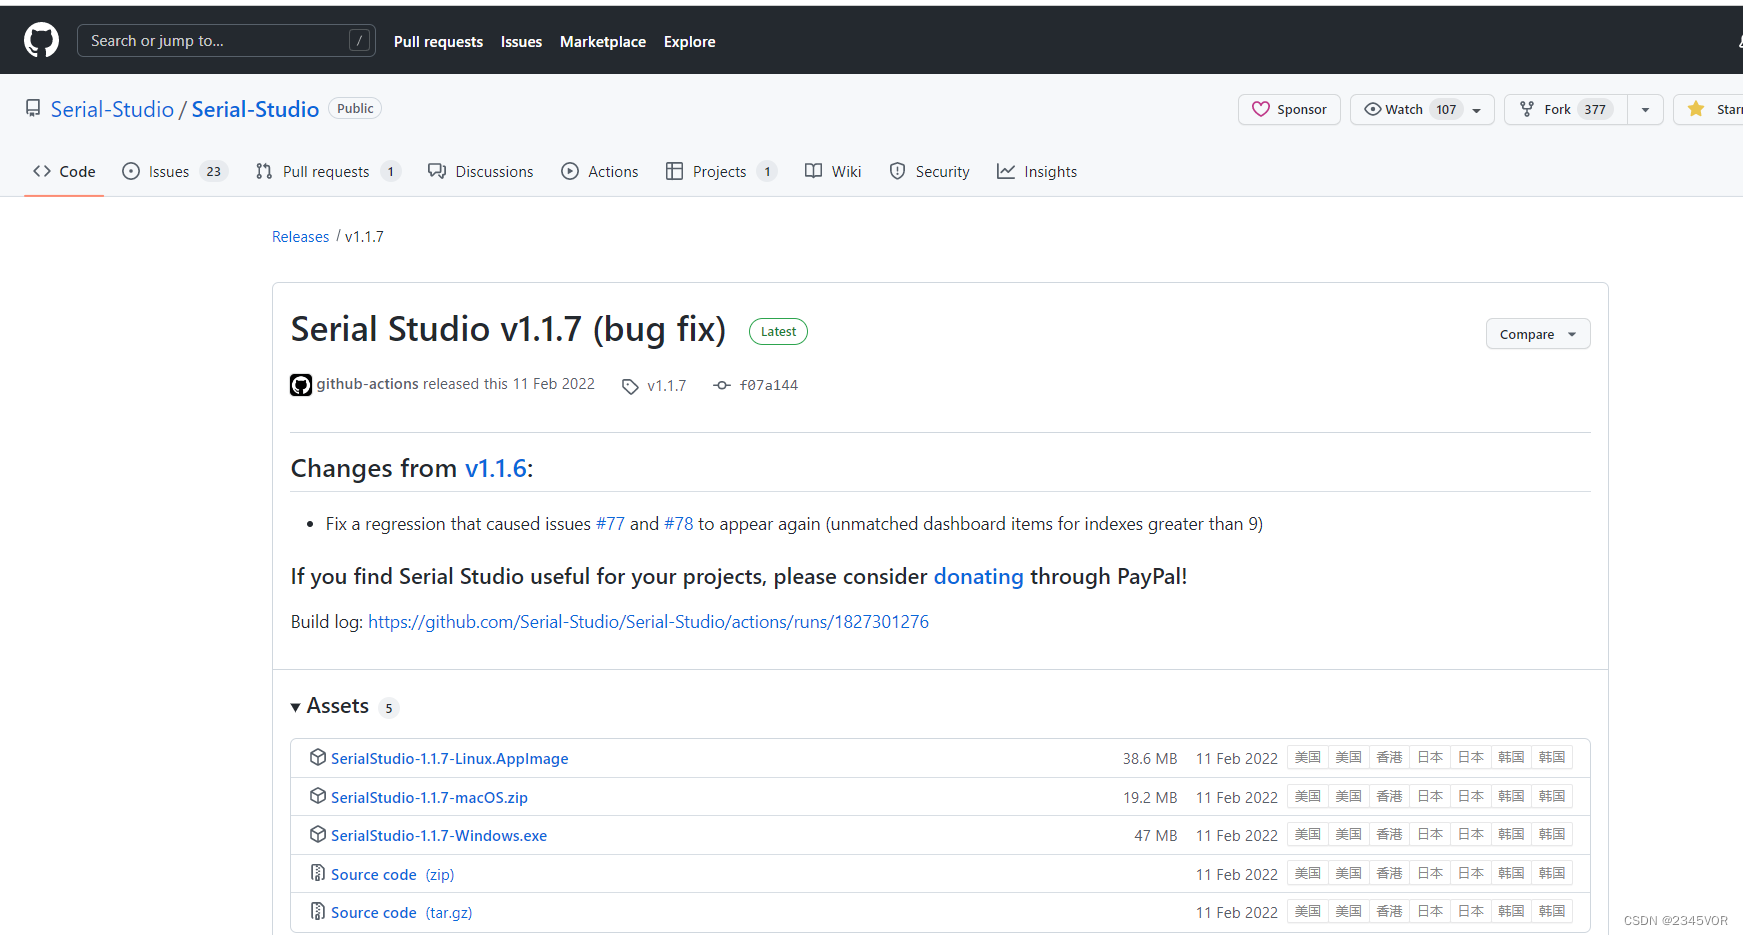The height and width of the screenshot is (935, 1743).
Task: Switch to the Actions tab
Action: coord(600,172)
